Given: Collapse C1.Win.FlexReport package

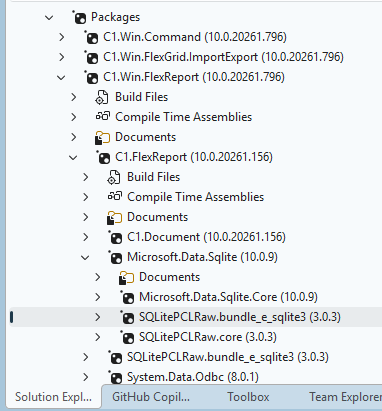Looking at the screenshot, I should [x=61, y=77].
